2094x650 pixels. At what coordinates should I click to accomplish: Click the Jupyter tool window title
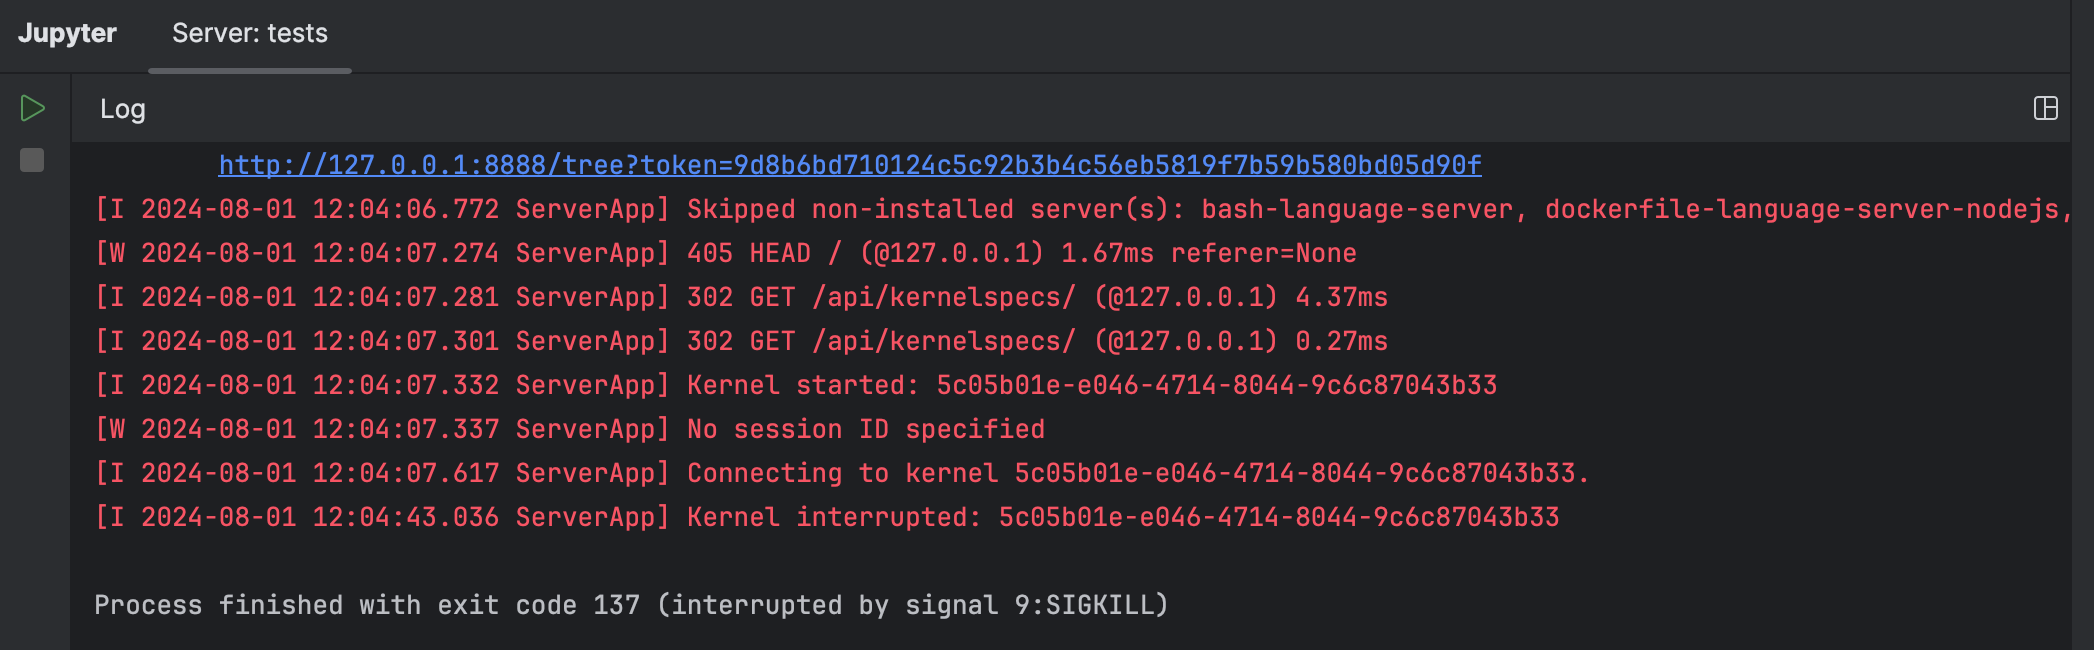point(66,33)
